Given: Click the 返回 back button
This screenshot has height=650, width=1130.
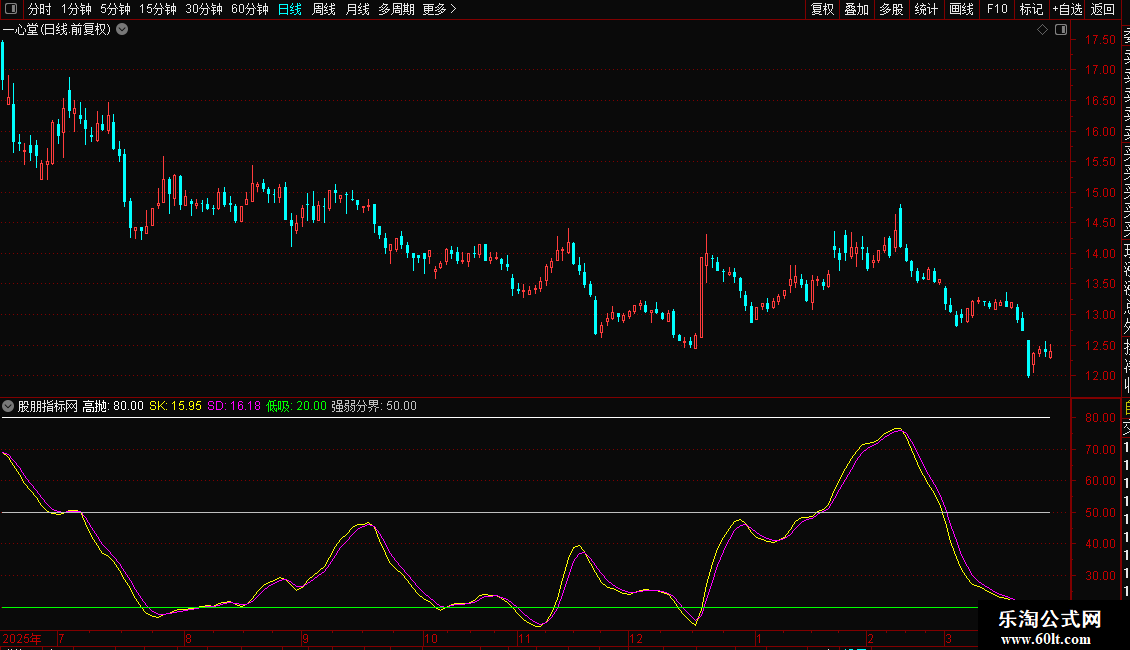Looking at the screenshot, I should click(x=1103, y=9).
